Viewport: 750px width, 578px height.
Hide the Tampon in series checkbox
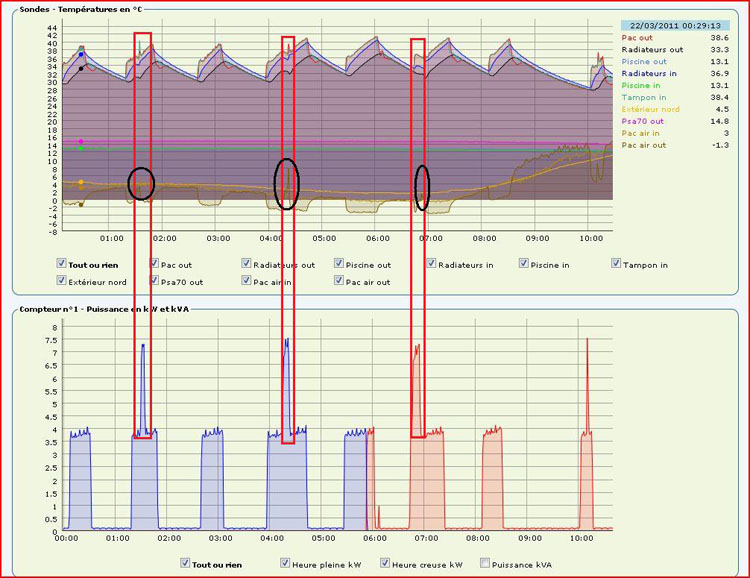pos(616,265)
